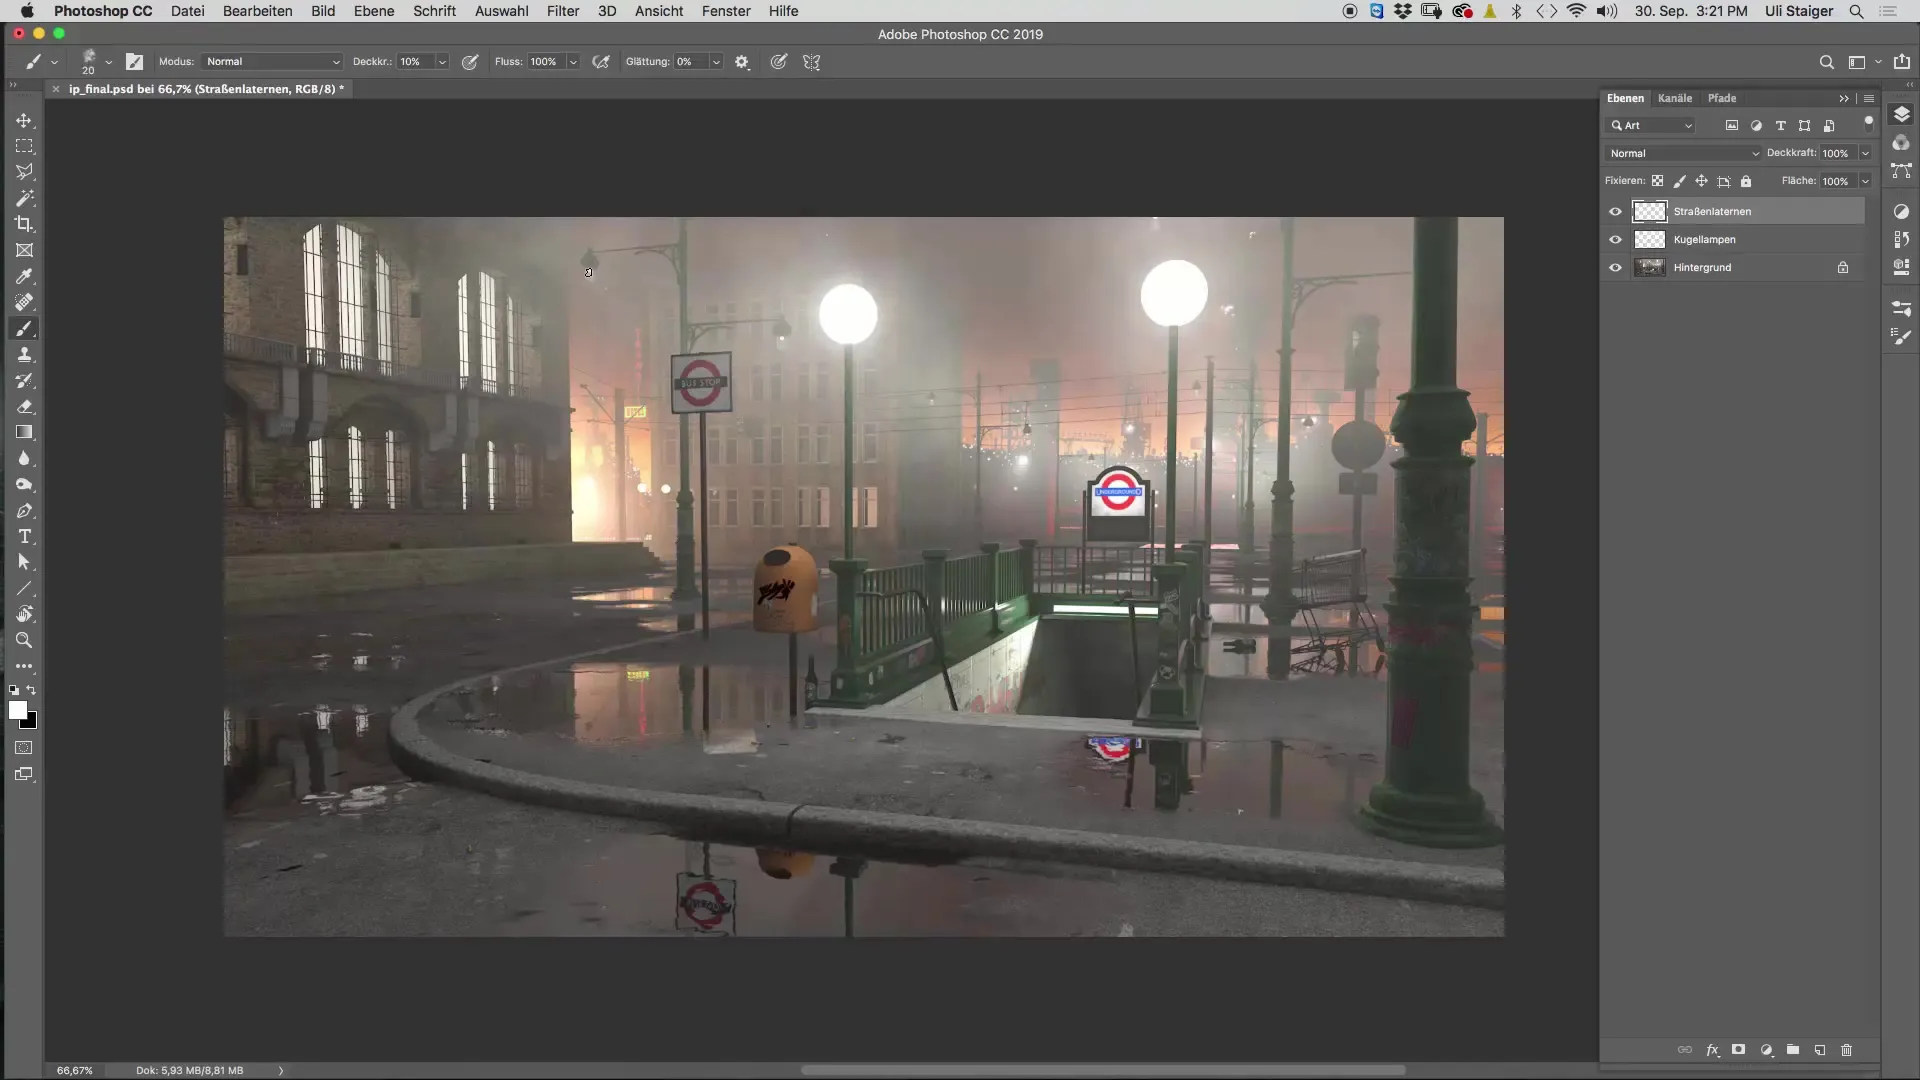Screen dimensions: 1920x1080
Task: Select the Line shape tool
Action: [x=24, y=588]
